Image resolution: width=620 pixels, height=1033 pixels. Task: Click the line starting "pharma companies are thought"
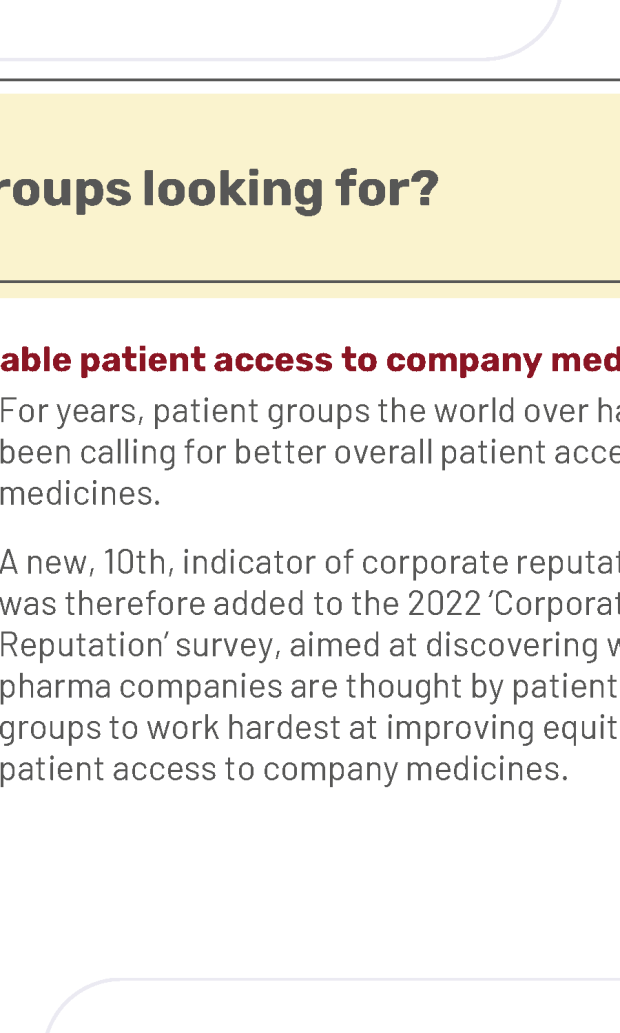(310, 686)
